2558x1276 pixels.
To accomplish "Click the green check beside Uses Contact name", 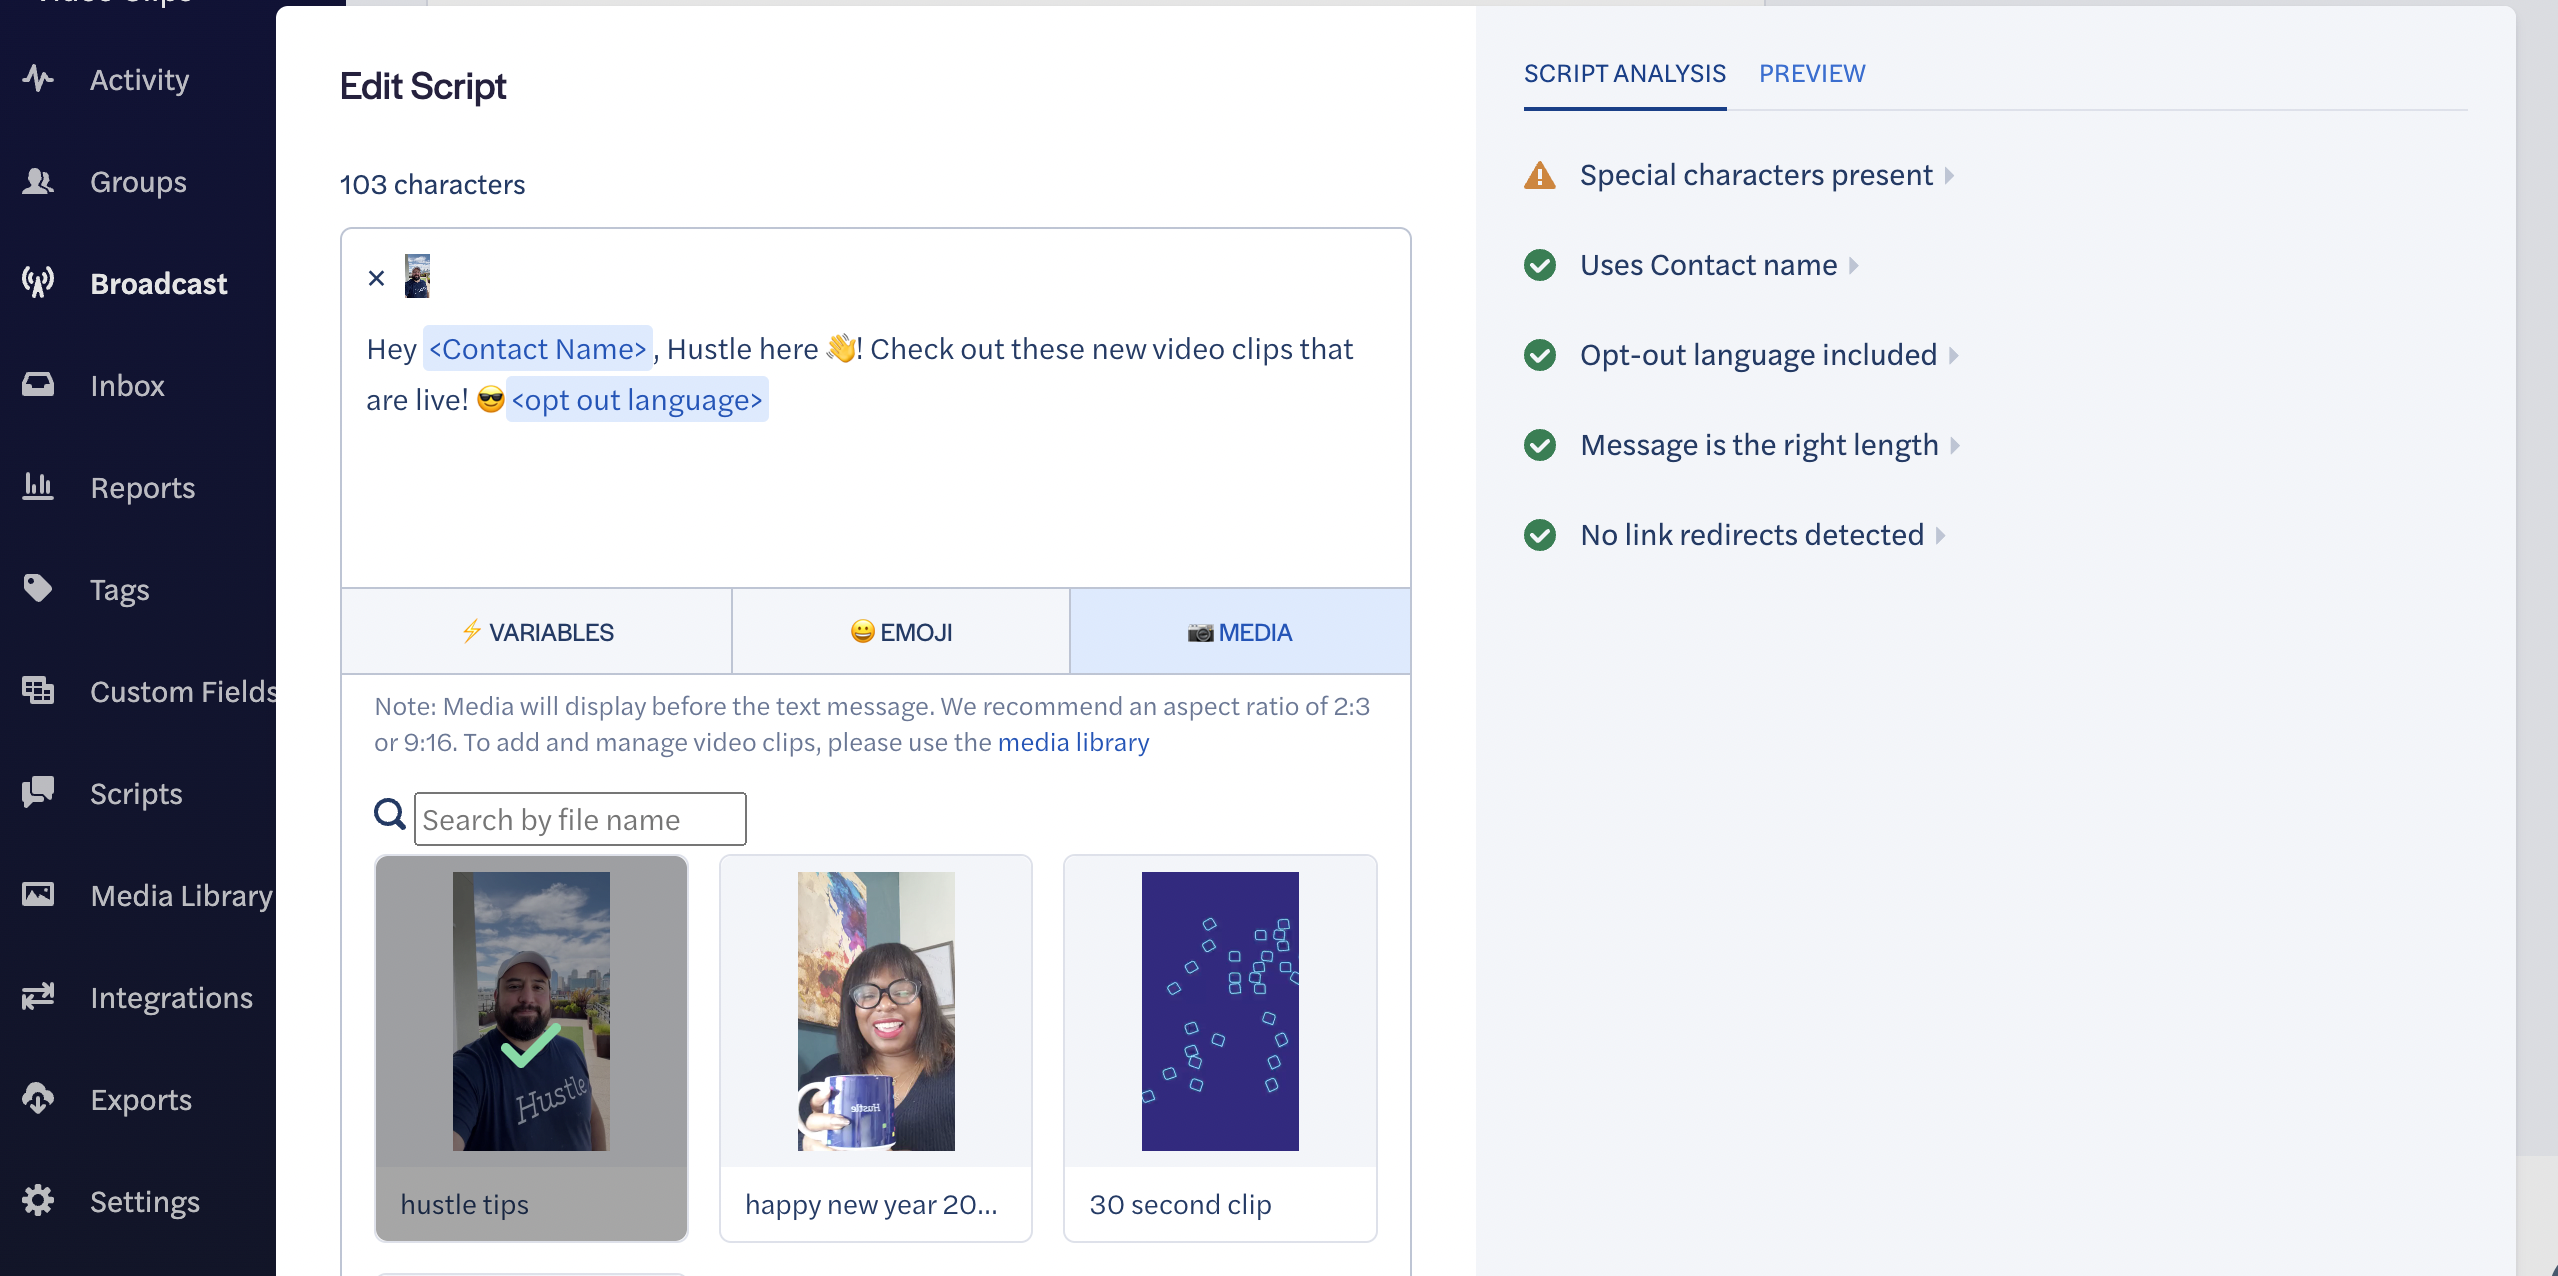I will coord(1540,265).
